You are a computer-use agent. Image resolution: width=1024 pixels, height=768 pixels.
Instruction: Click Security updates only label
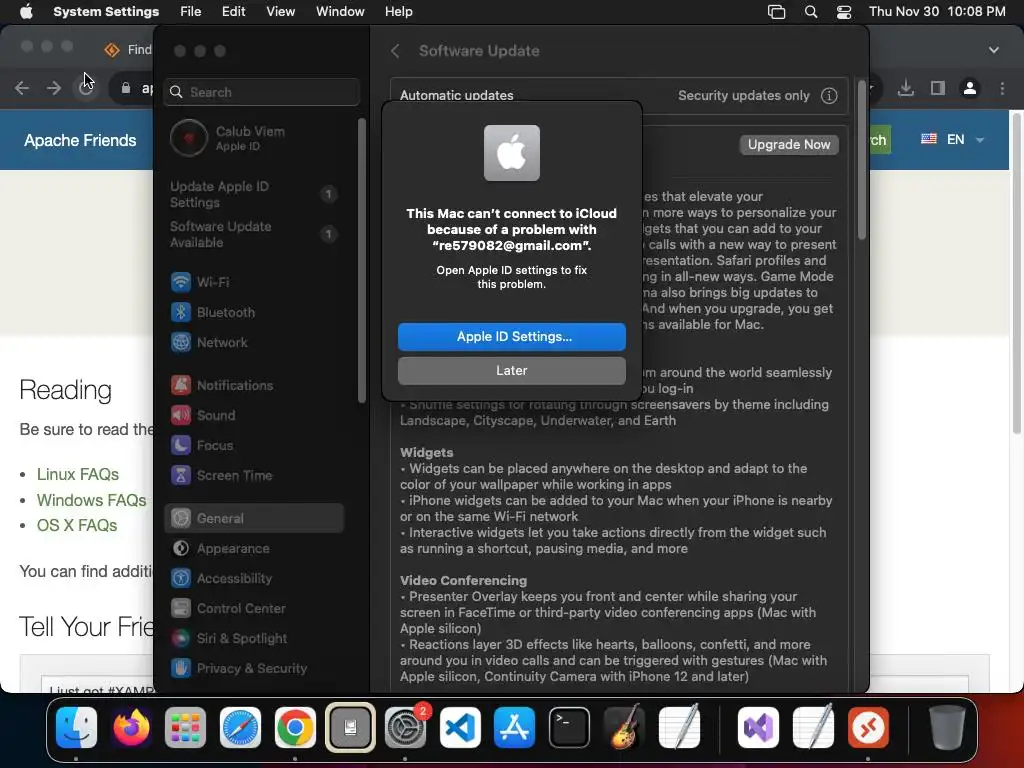click(743, 95)
